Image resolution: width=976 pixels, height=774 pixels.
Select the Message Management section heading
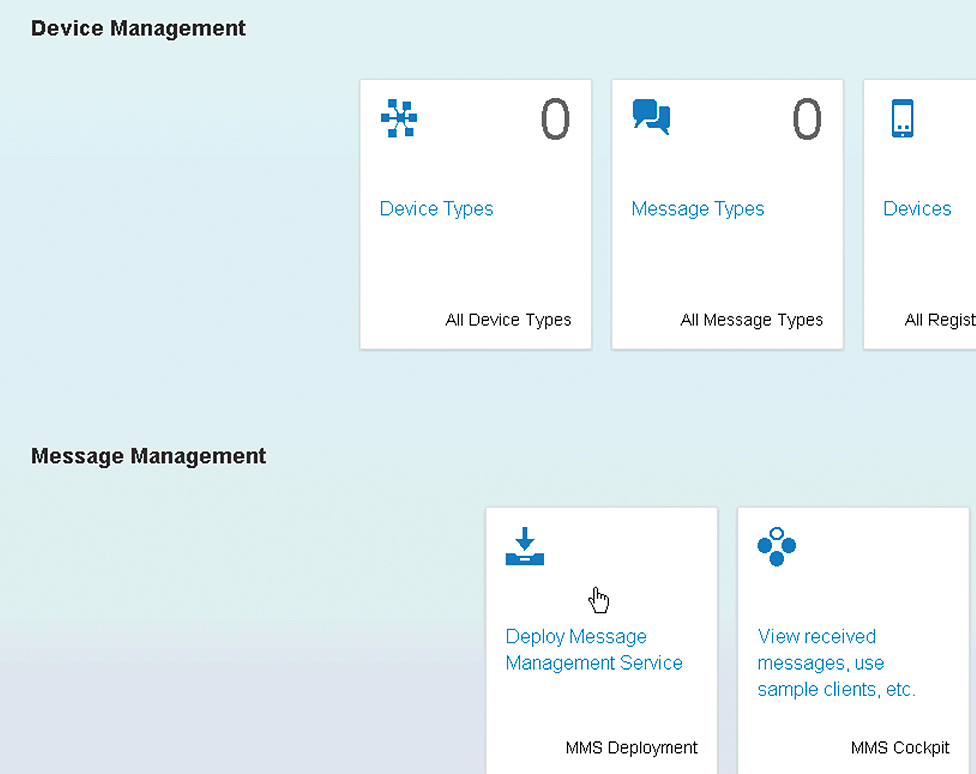pos(148,457)
